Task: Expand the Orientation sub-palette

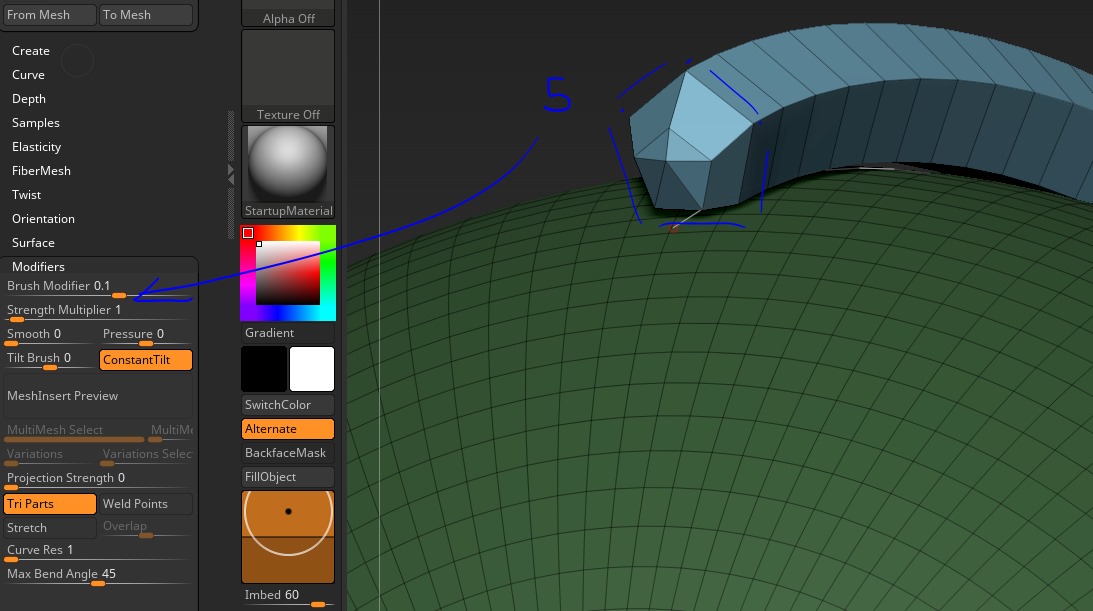Action: pyautogui.click(x=43, y=219)
